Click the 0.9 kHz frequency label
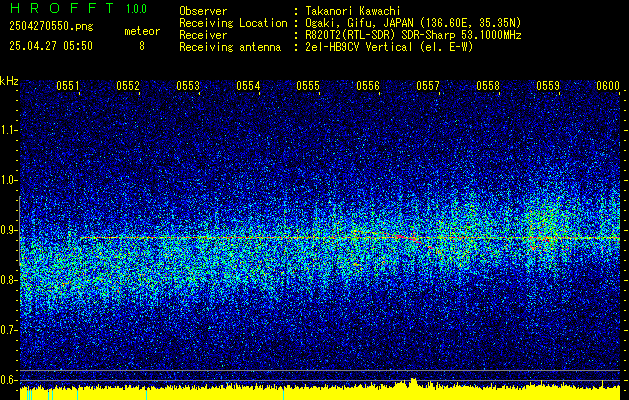The width and height of the screenshot is (629, 400). (9, 230)
